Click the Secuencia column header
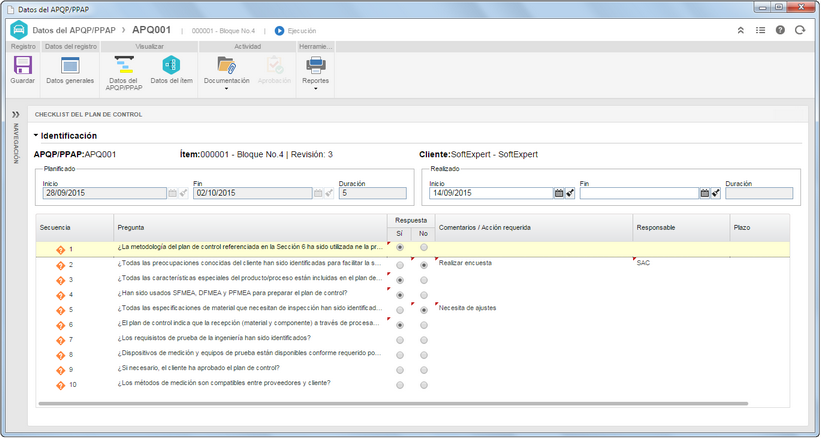821x438 pixels. pyautogui.click(x=75, y=228)
